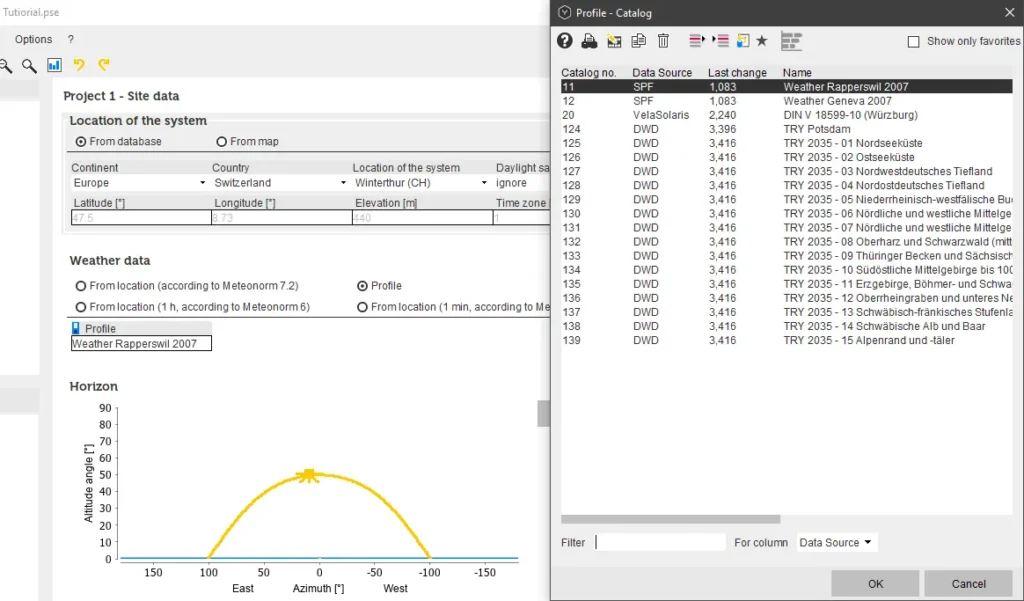Click the Filter text field
The image size is (1024, 601).
(660, 543)
